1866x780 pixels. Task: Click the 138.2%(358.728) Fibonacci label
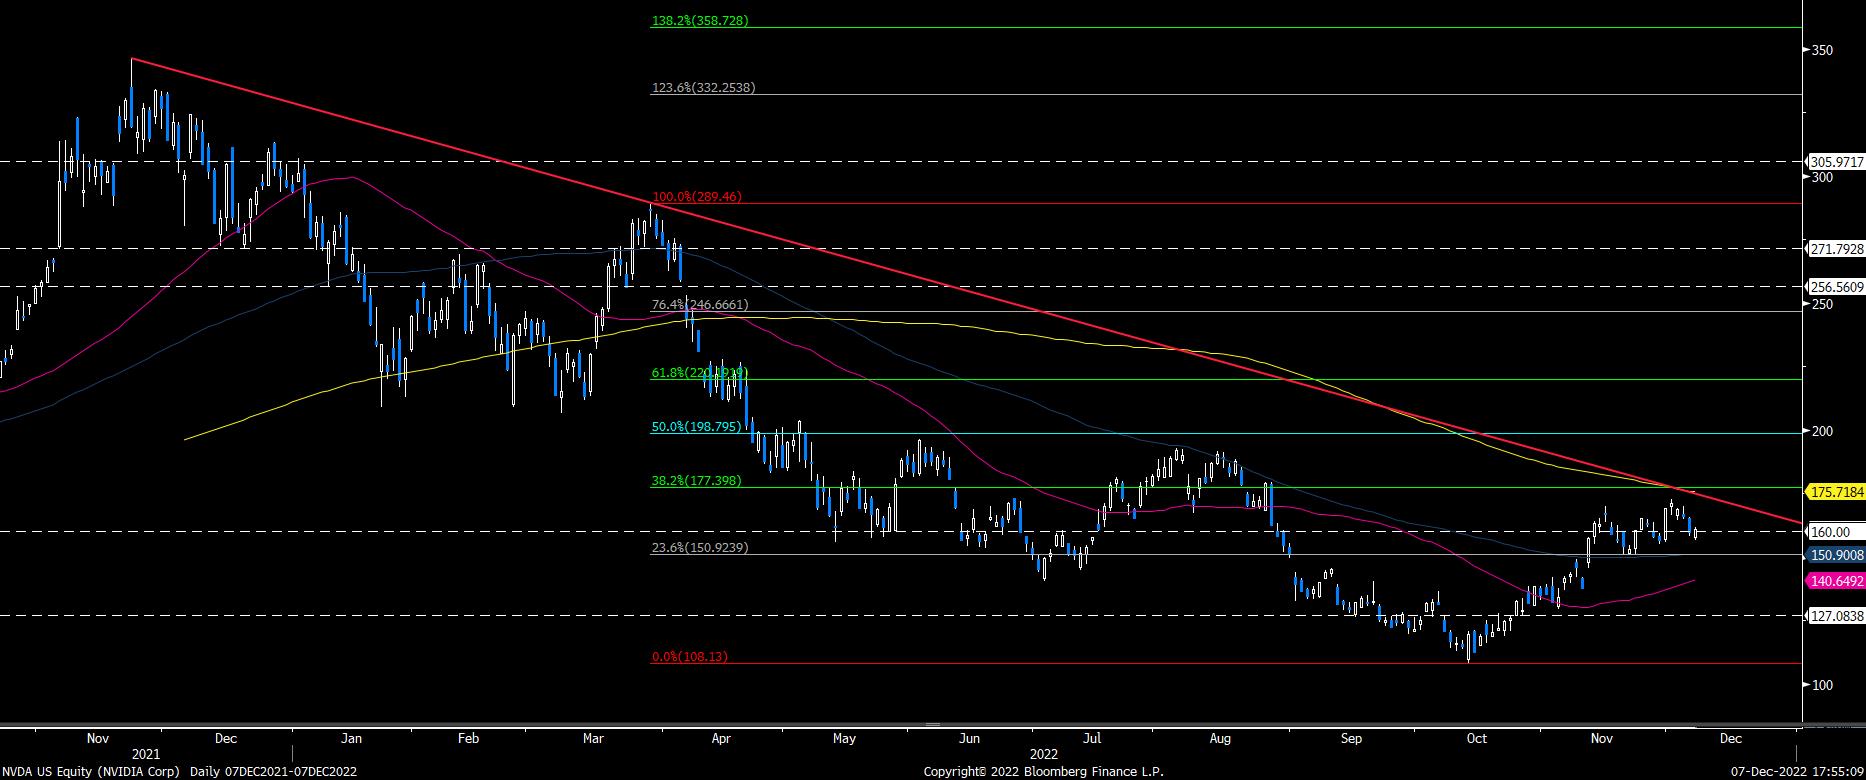(700, 20)
